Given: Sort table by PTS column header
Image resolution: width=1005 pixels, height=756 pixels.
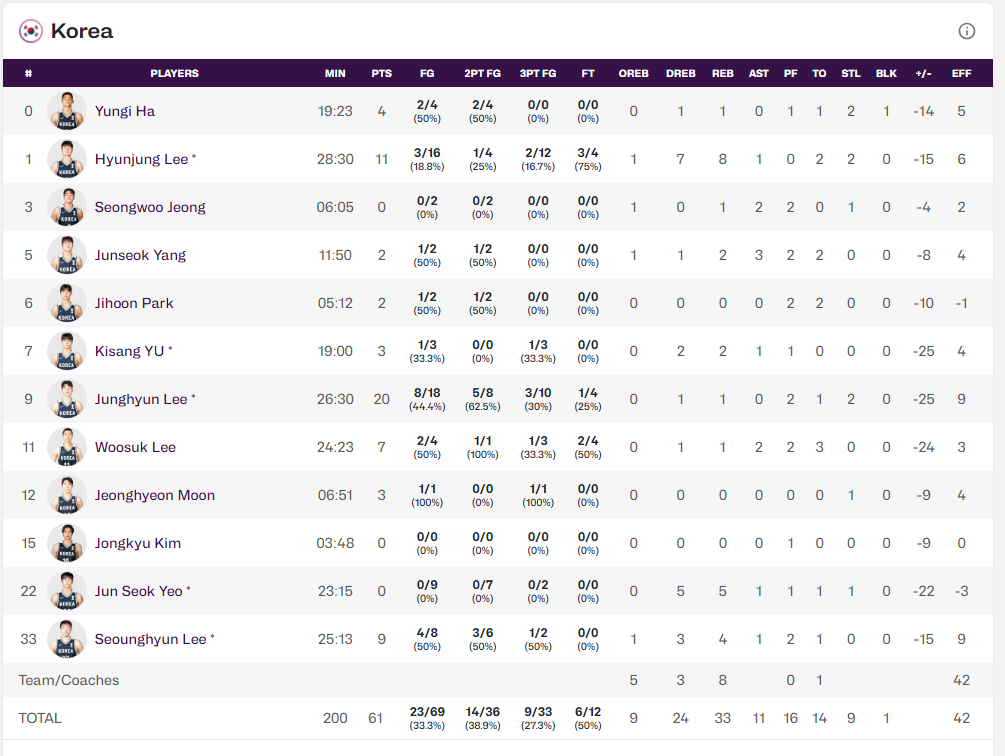Looking at the screenshot, I should (x=381, y=73).
